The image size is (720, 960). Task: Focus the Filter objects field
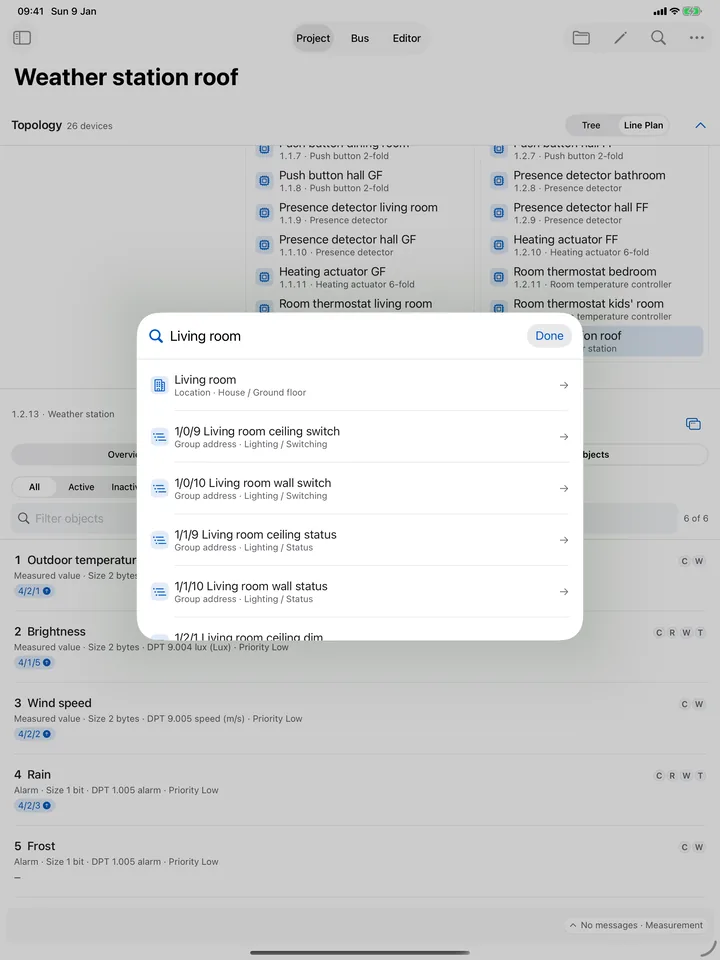point(77,518)
